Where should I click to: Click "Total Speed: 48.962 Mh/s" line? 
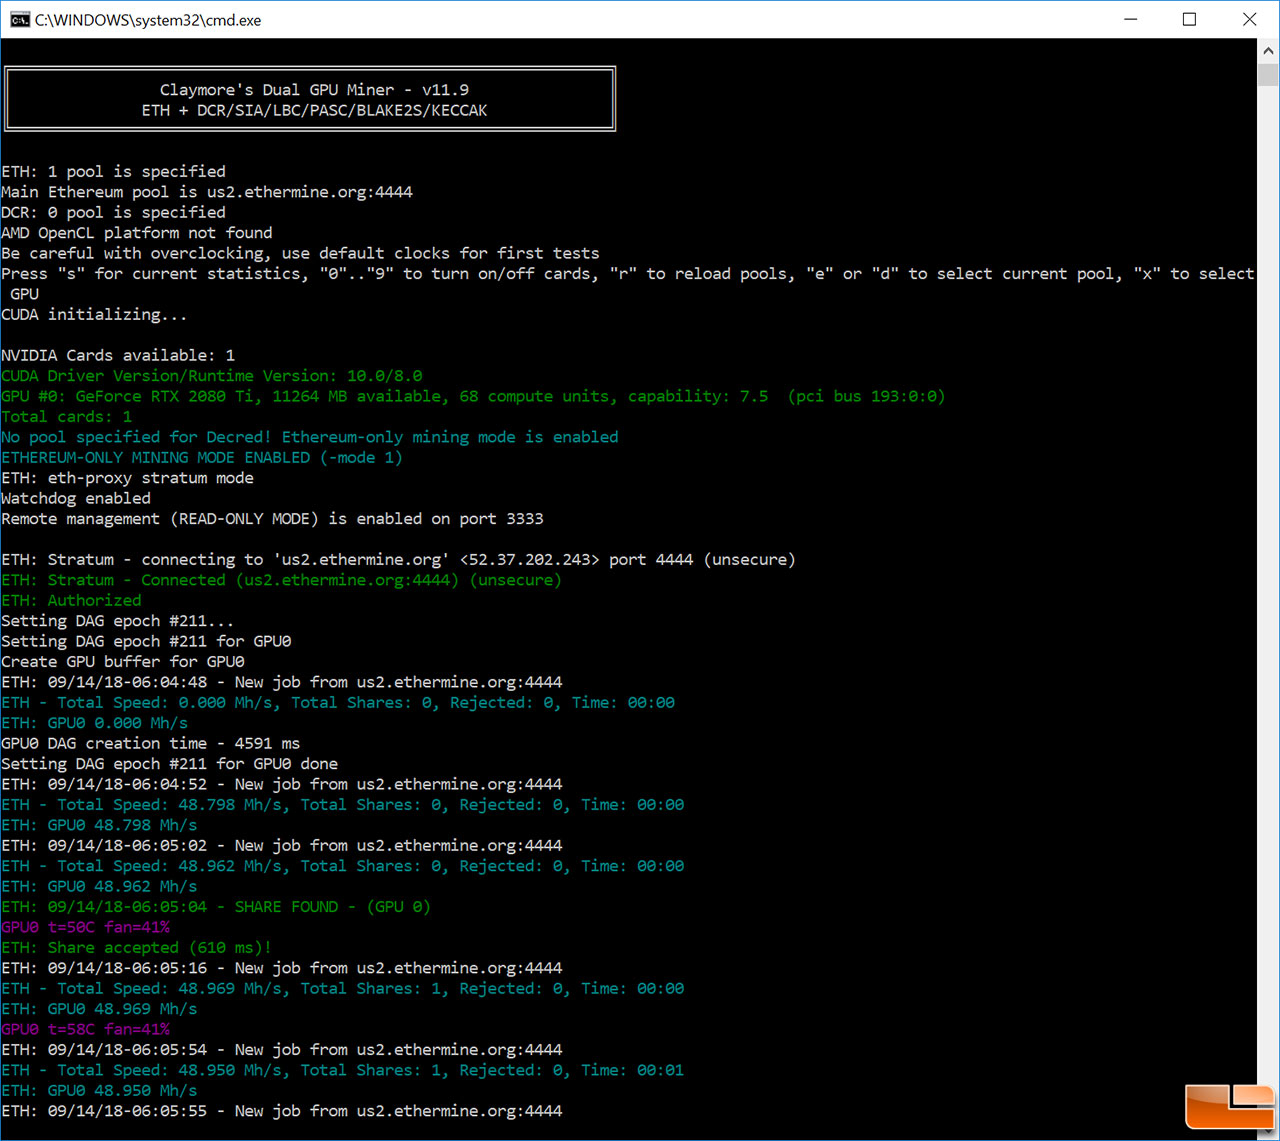tap(343, 866)
